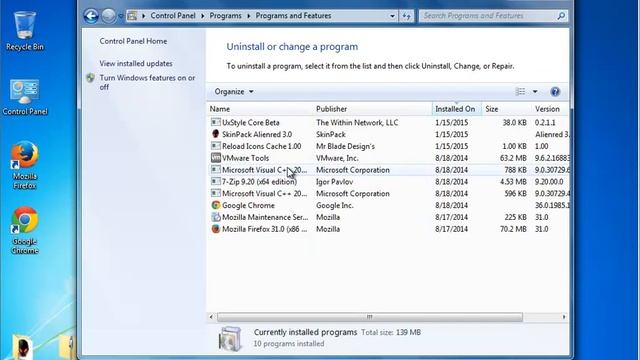Viewport: 640px width, 360px height.
Task: Click the Igor Pavlov publisher cell
Action: click(334, 182)
